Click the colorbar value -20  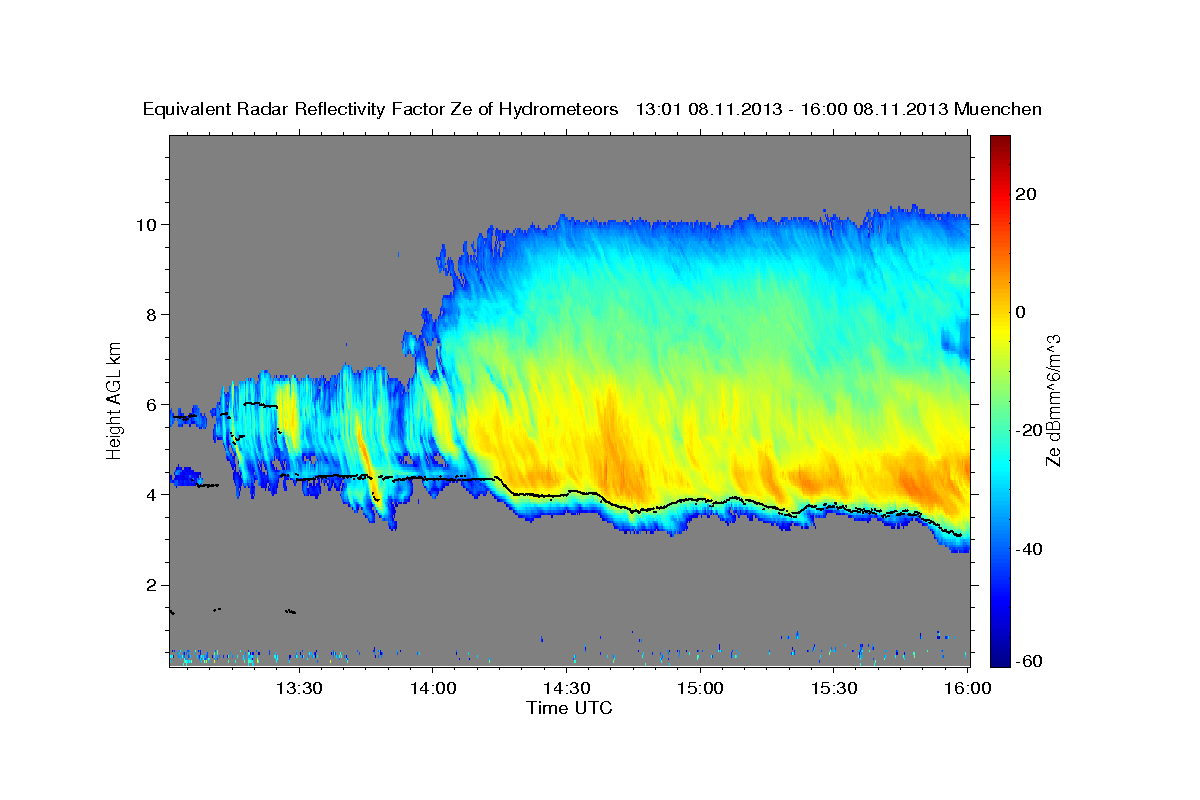pyautogui.click(x=1029, y=430)
